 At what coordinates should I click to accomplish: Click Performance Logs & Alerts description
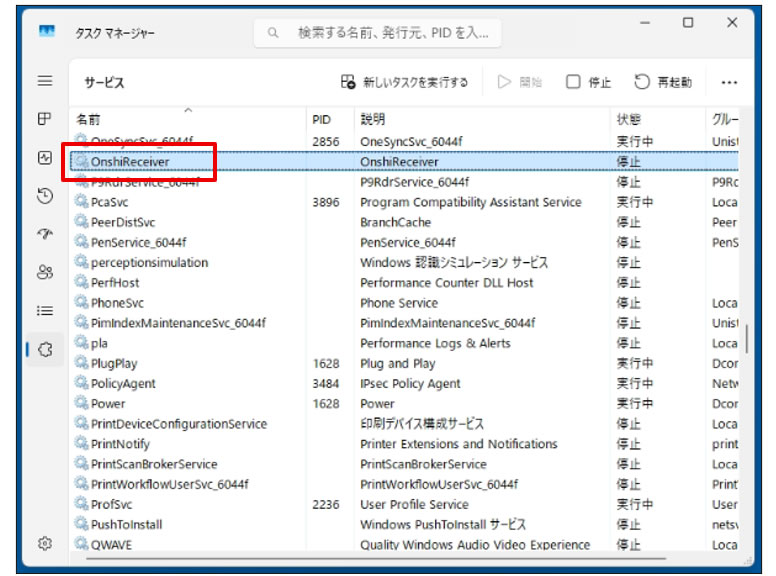(x=435, y=343)
